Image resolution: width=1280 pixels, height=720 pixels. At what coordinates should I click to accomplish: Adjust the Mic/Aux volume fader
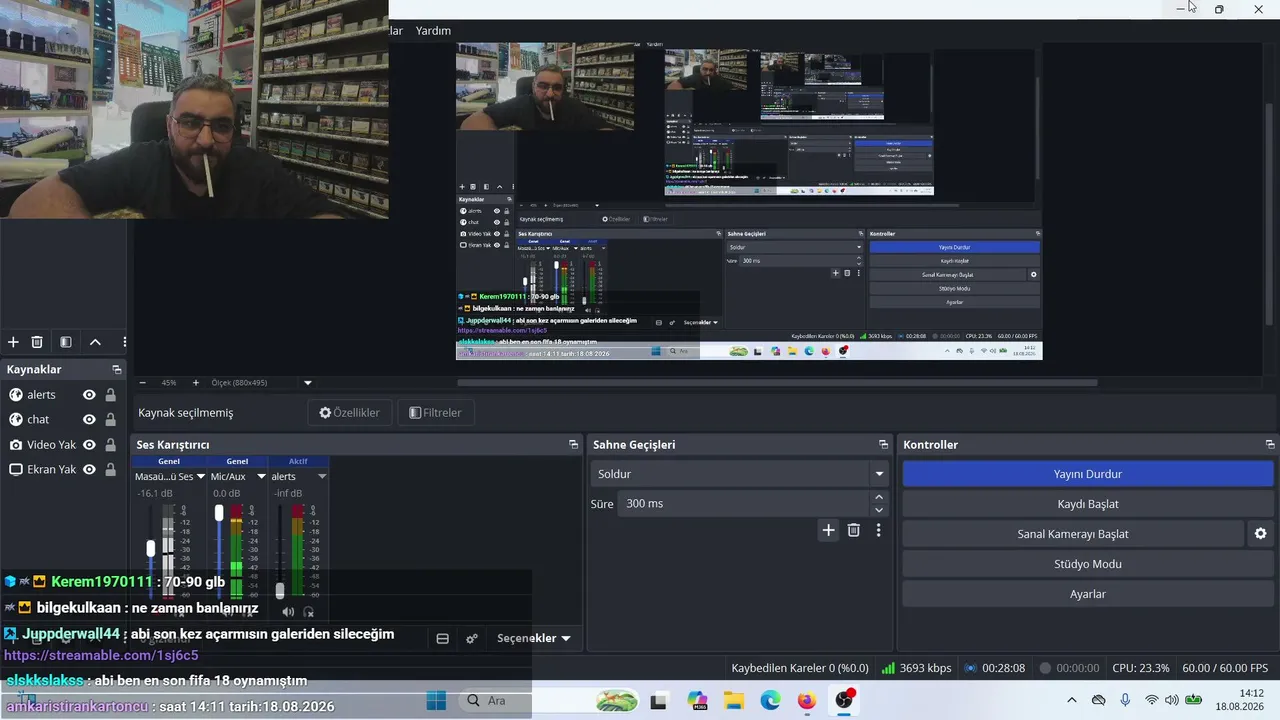coord(219,513)
